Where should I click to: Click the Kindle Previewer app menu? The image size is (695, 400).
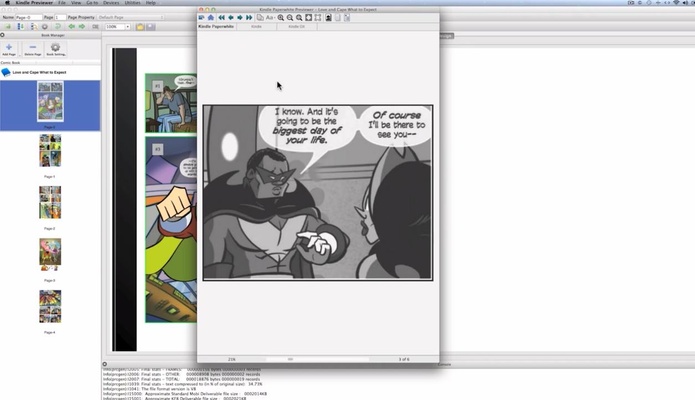[34, 3]
